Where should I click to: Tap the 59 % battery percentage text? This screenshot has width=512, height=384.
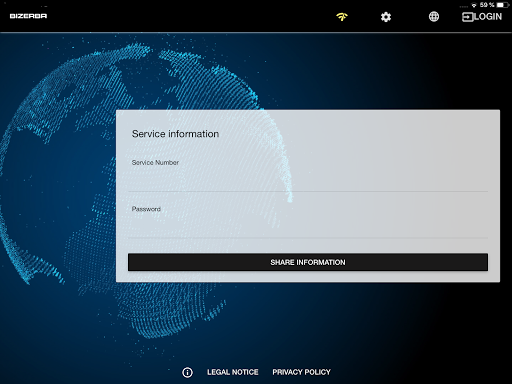click(x=487, y=5)
